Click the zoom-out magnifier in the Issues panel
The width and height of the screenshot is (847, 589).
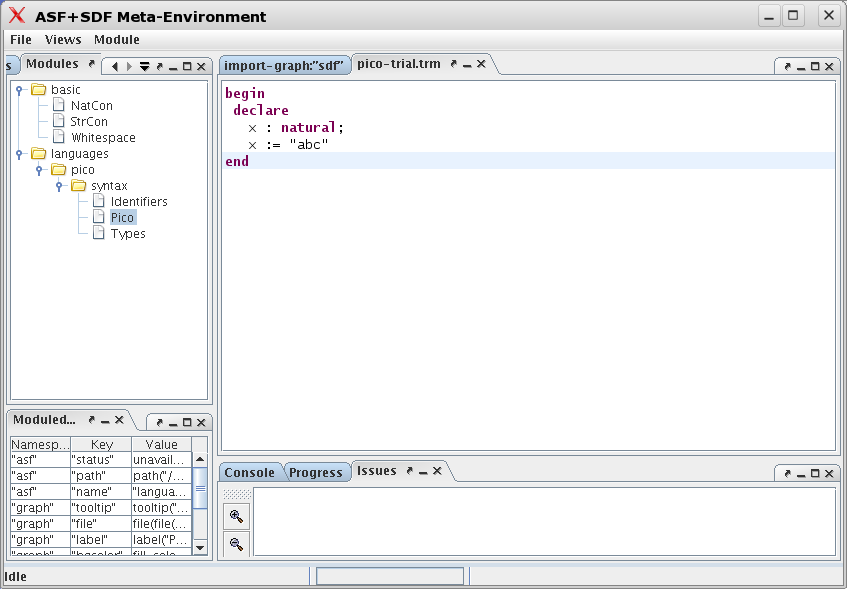coord(236,544)
